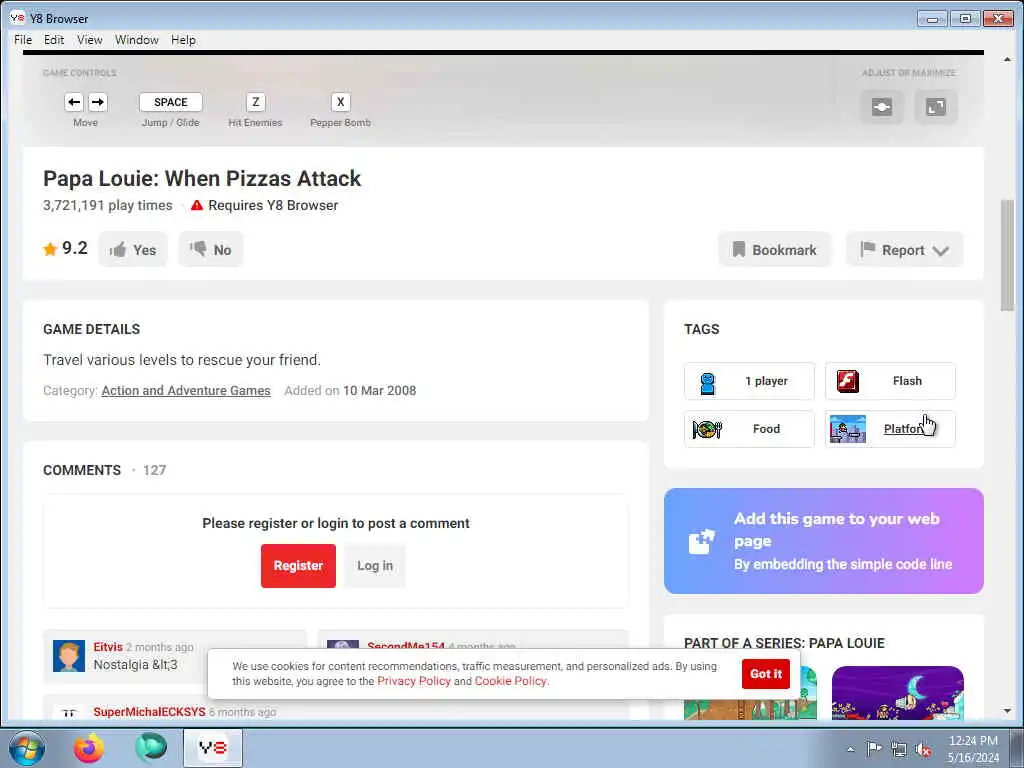Open the Help menu
Image resolution: width=1024 pixels, height=768 pixels.
[184, 40]
